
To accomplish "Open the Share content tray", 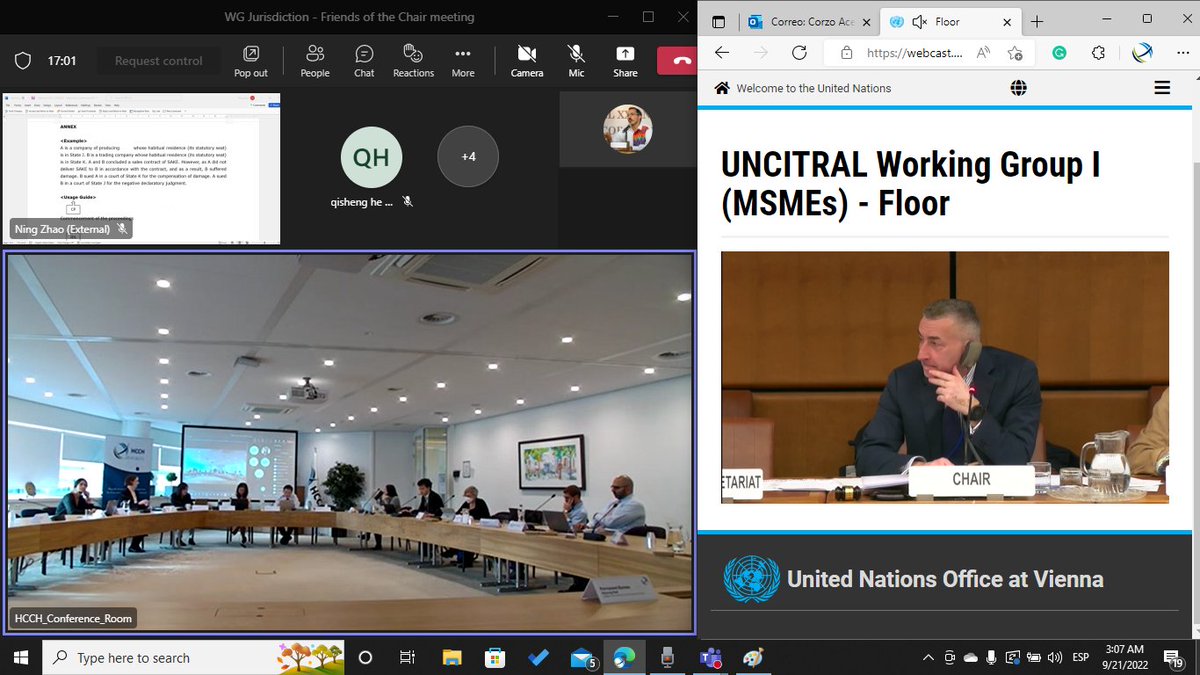I will 624,60.
